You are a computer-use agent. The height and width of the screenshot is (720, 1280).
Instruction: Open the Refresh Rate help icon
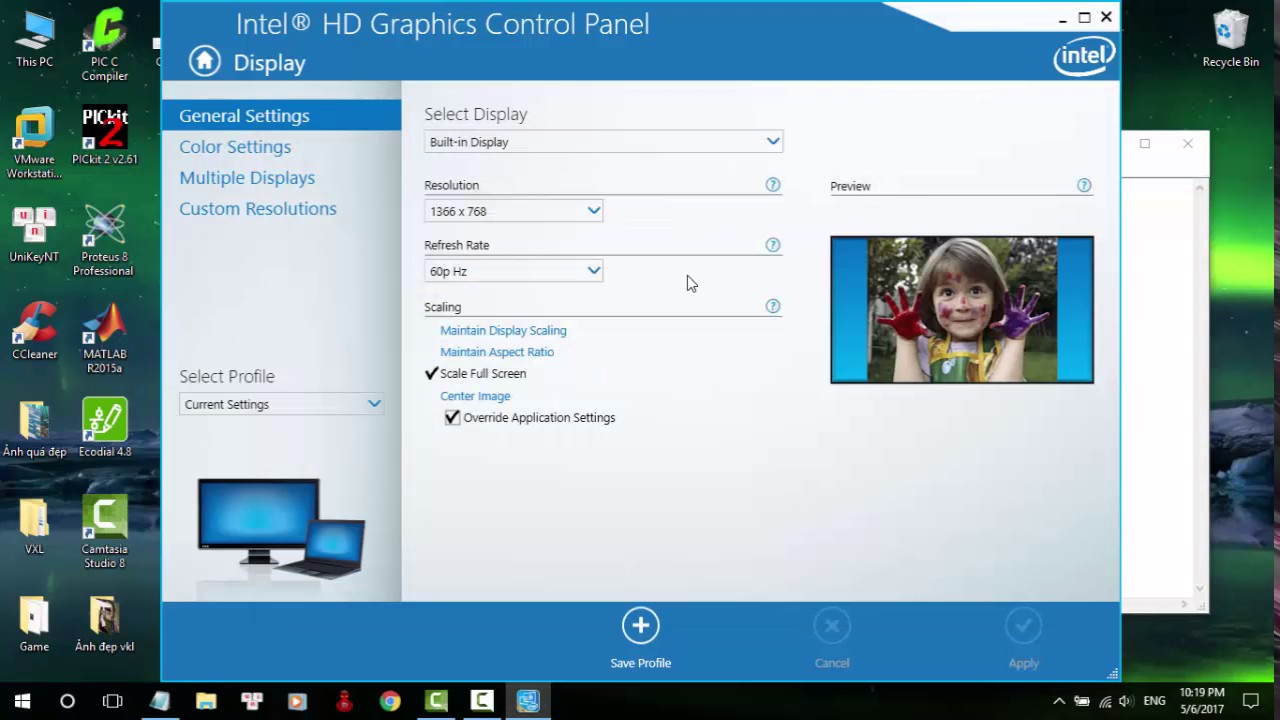(x=772, y=245)
